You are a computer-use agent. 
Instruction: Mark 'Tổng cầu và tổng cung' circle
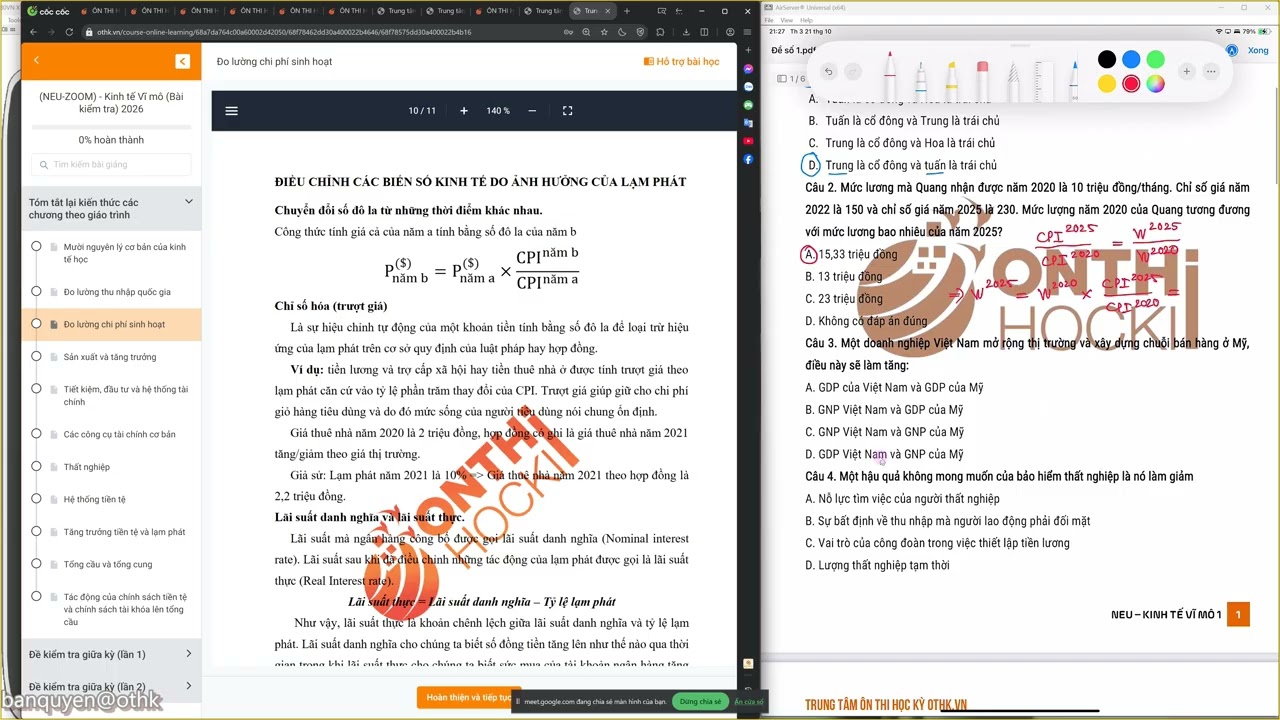36,564
